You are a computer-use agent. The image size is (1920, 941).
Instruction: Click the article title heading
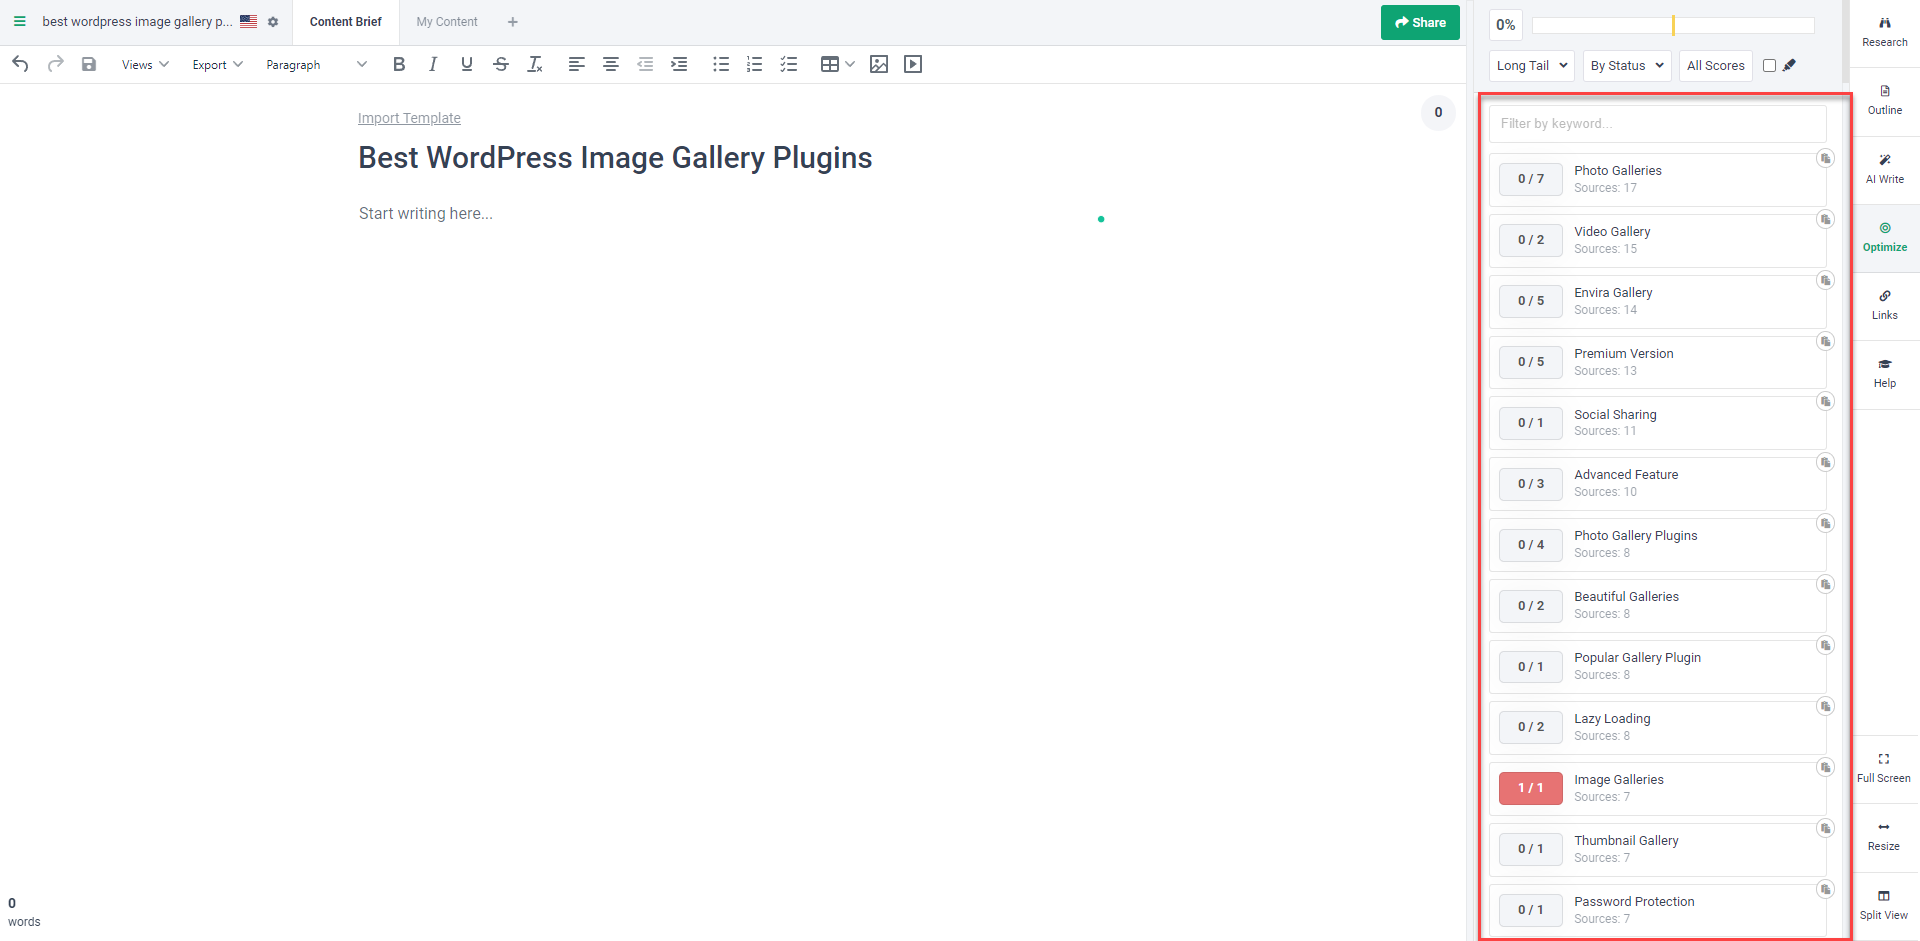coord(615,158)
